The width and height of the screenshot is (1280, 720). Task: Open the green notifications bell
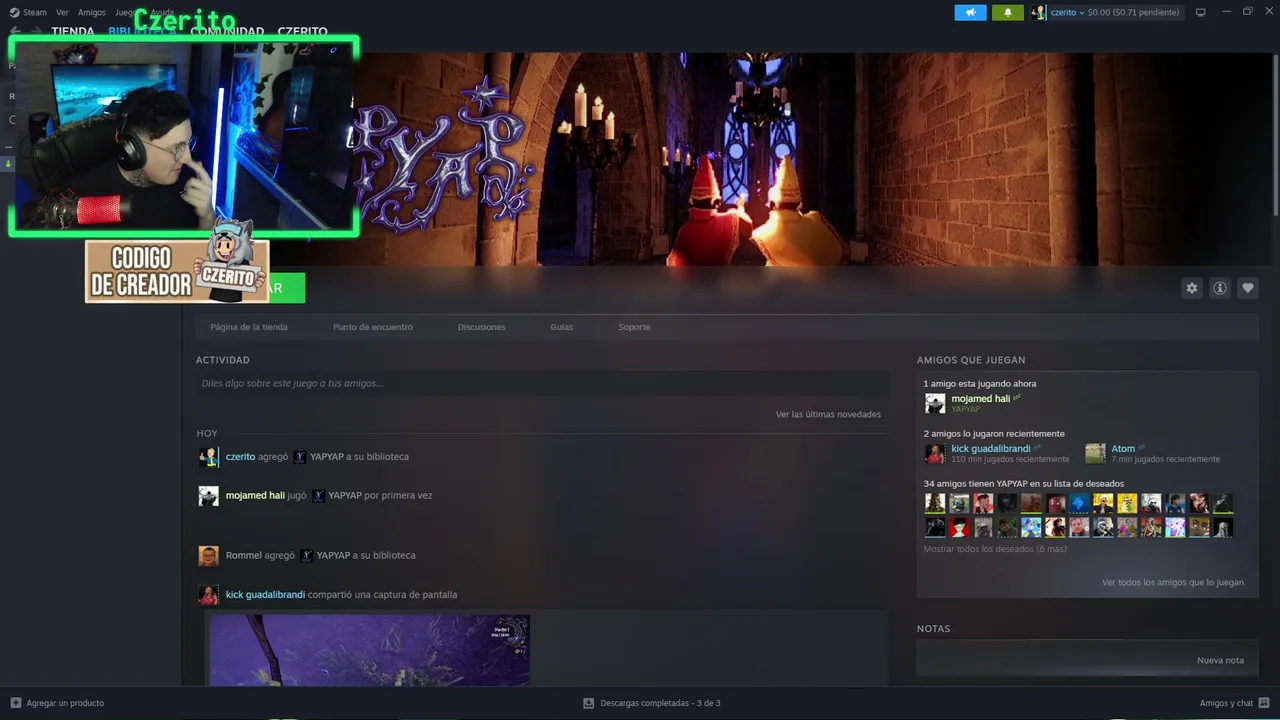click(1007, 12)
